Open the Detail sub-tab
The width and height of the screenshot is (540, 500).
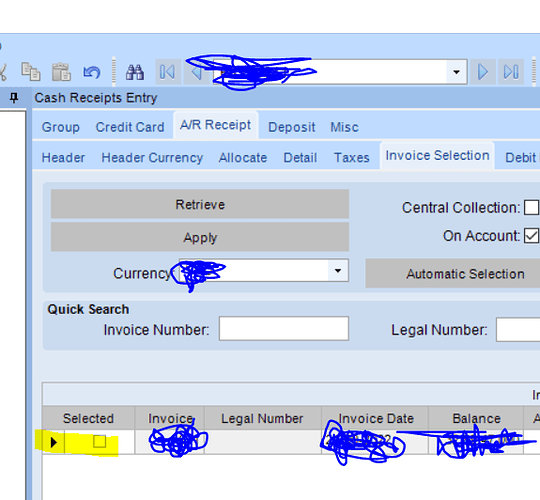pyautogui.click(x=300, y=158)
